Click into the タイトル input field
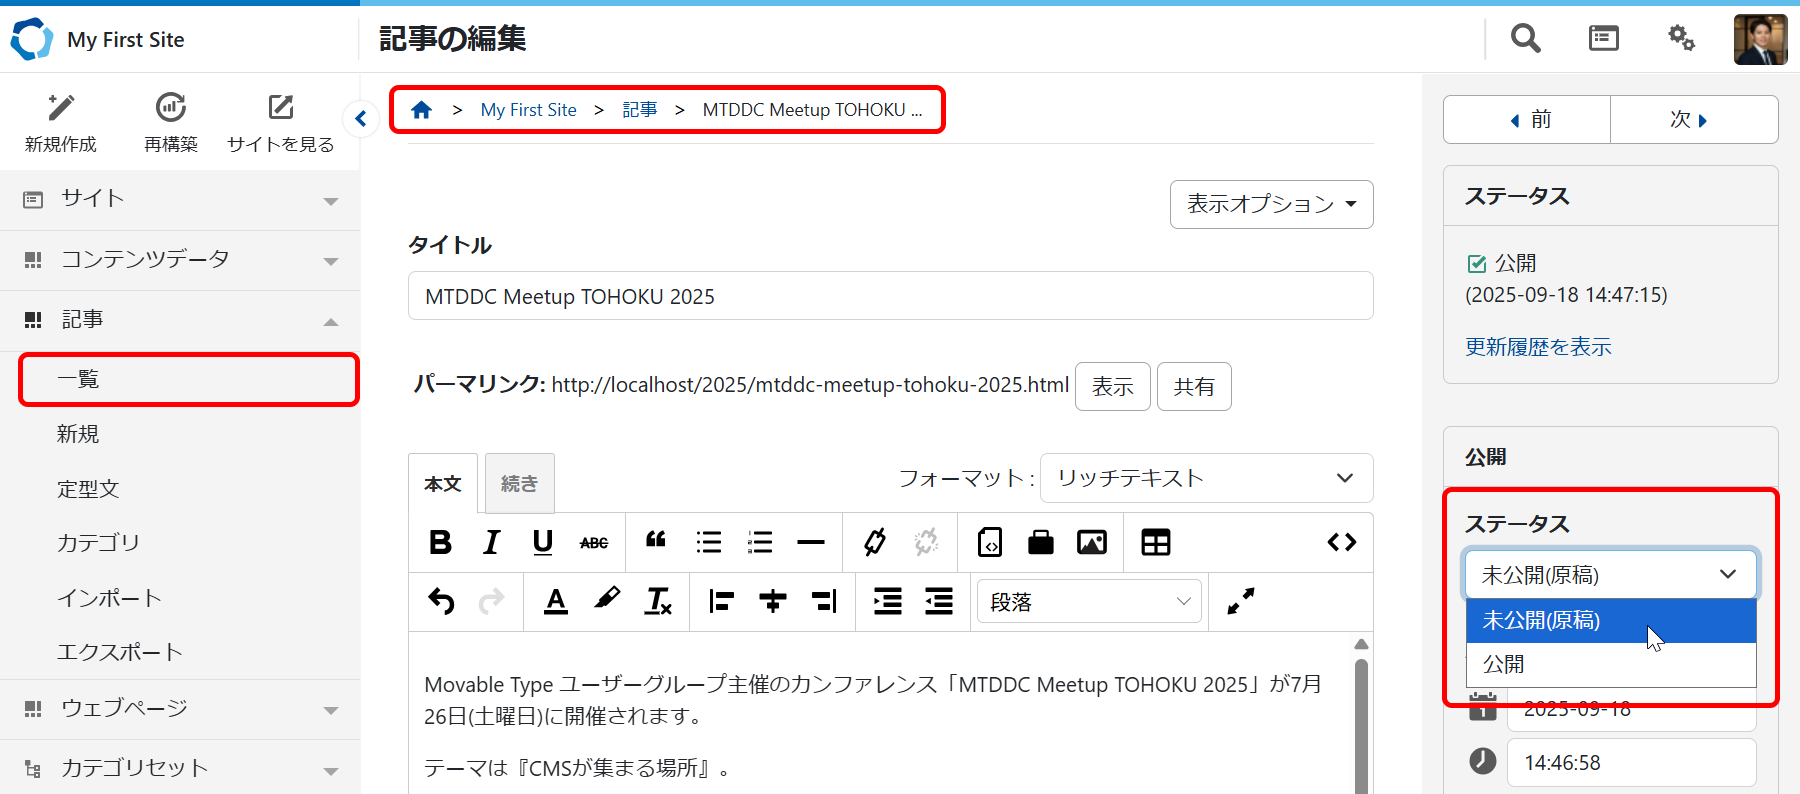This screenshot has width=1800, height=794. 890,296
